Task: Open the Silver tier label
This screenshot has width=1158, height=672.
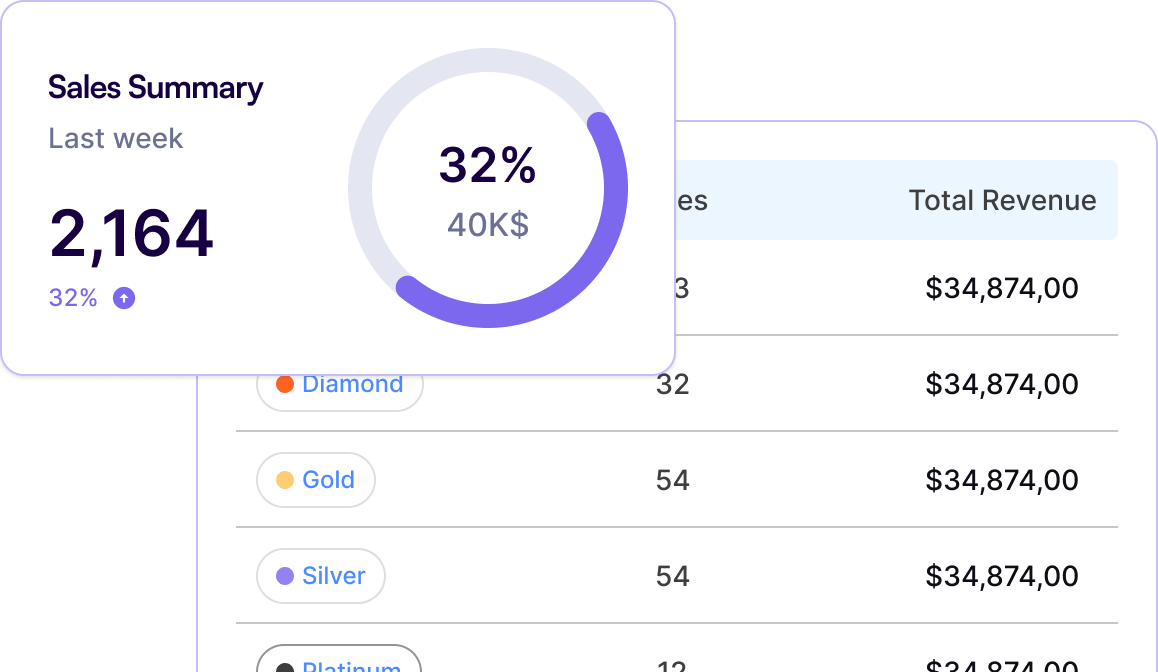Action: pos(333,576)
